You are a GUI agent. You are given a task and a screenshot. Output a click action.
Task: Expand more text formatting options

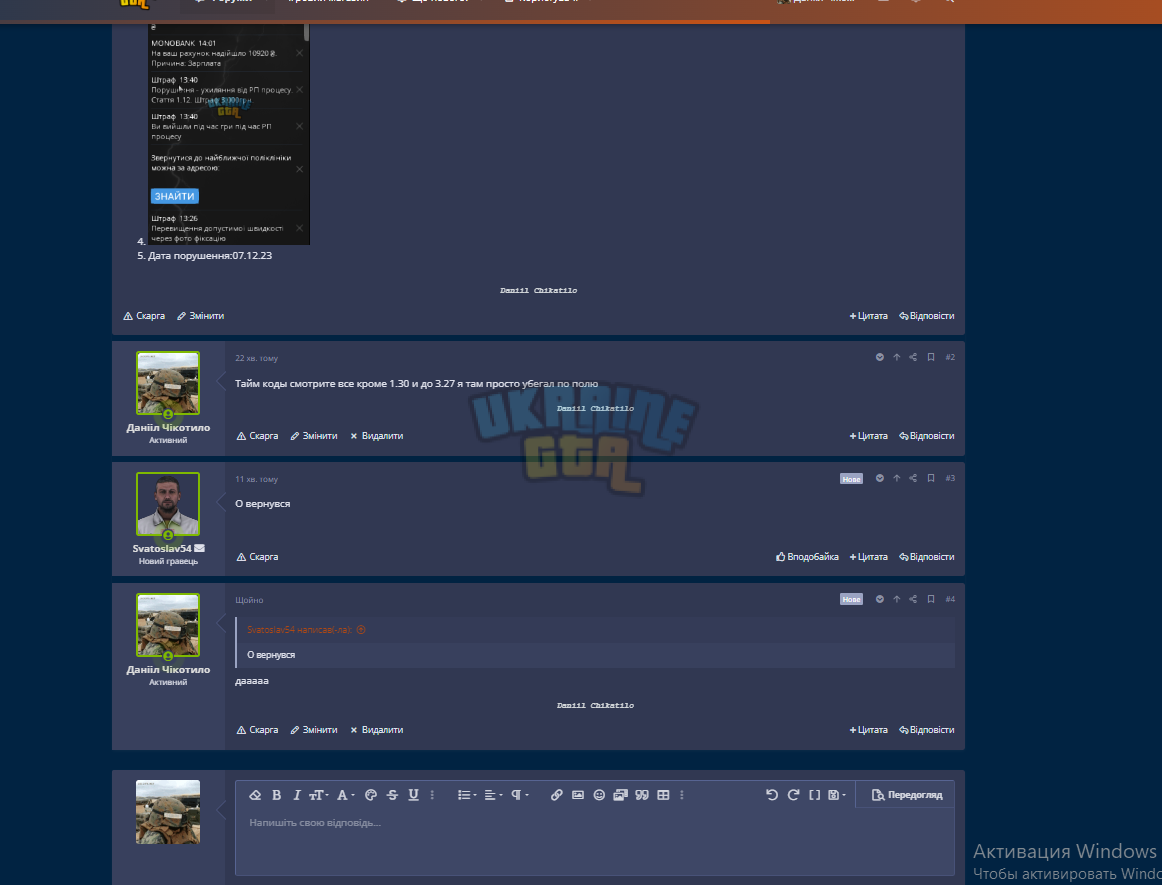pyautogui.click(x=432, y=795)
